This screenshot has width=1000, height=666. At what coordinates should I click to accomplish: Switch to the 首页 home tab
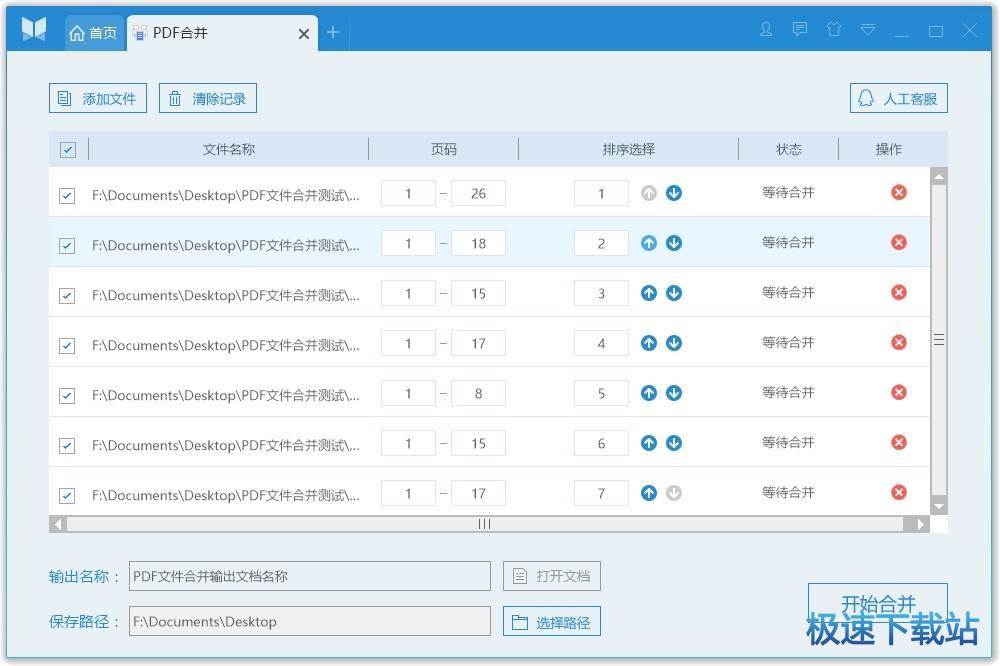pos(93,33)
